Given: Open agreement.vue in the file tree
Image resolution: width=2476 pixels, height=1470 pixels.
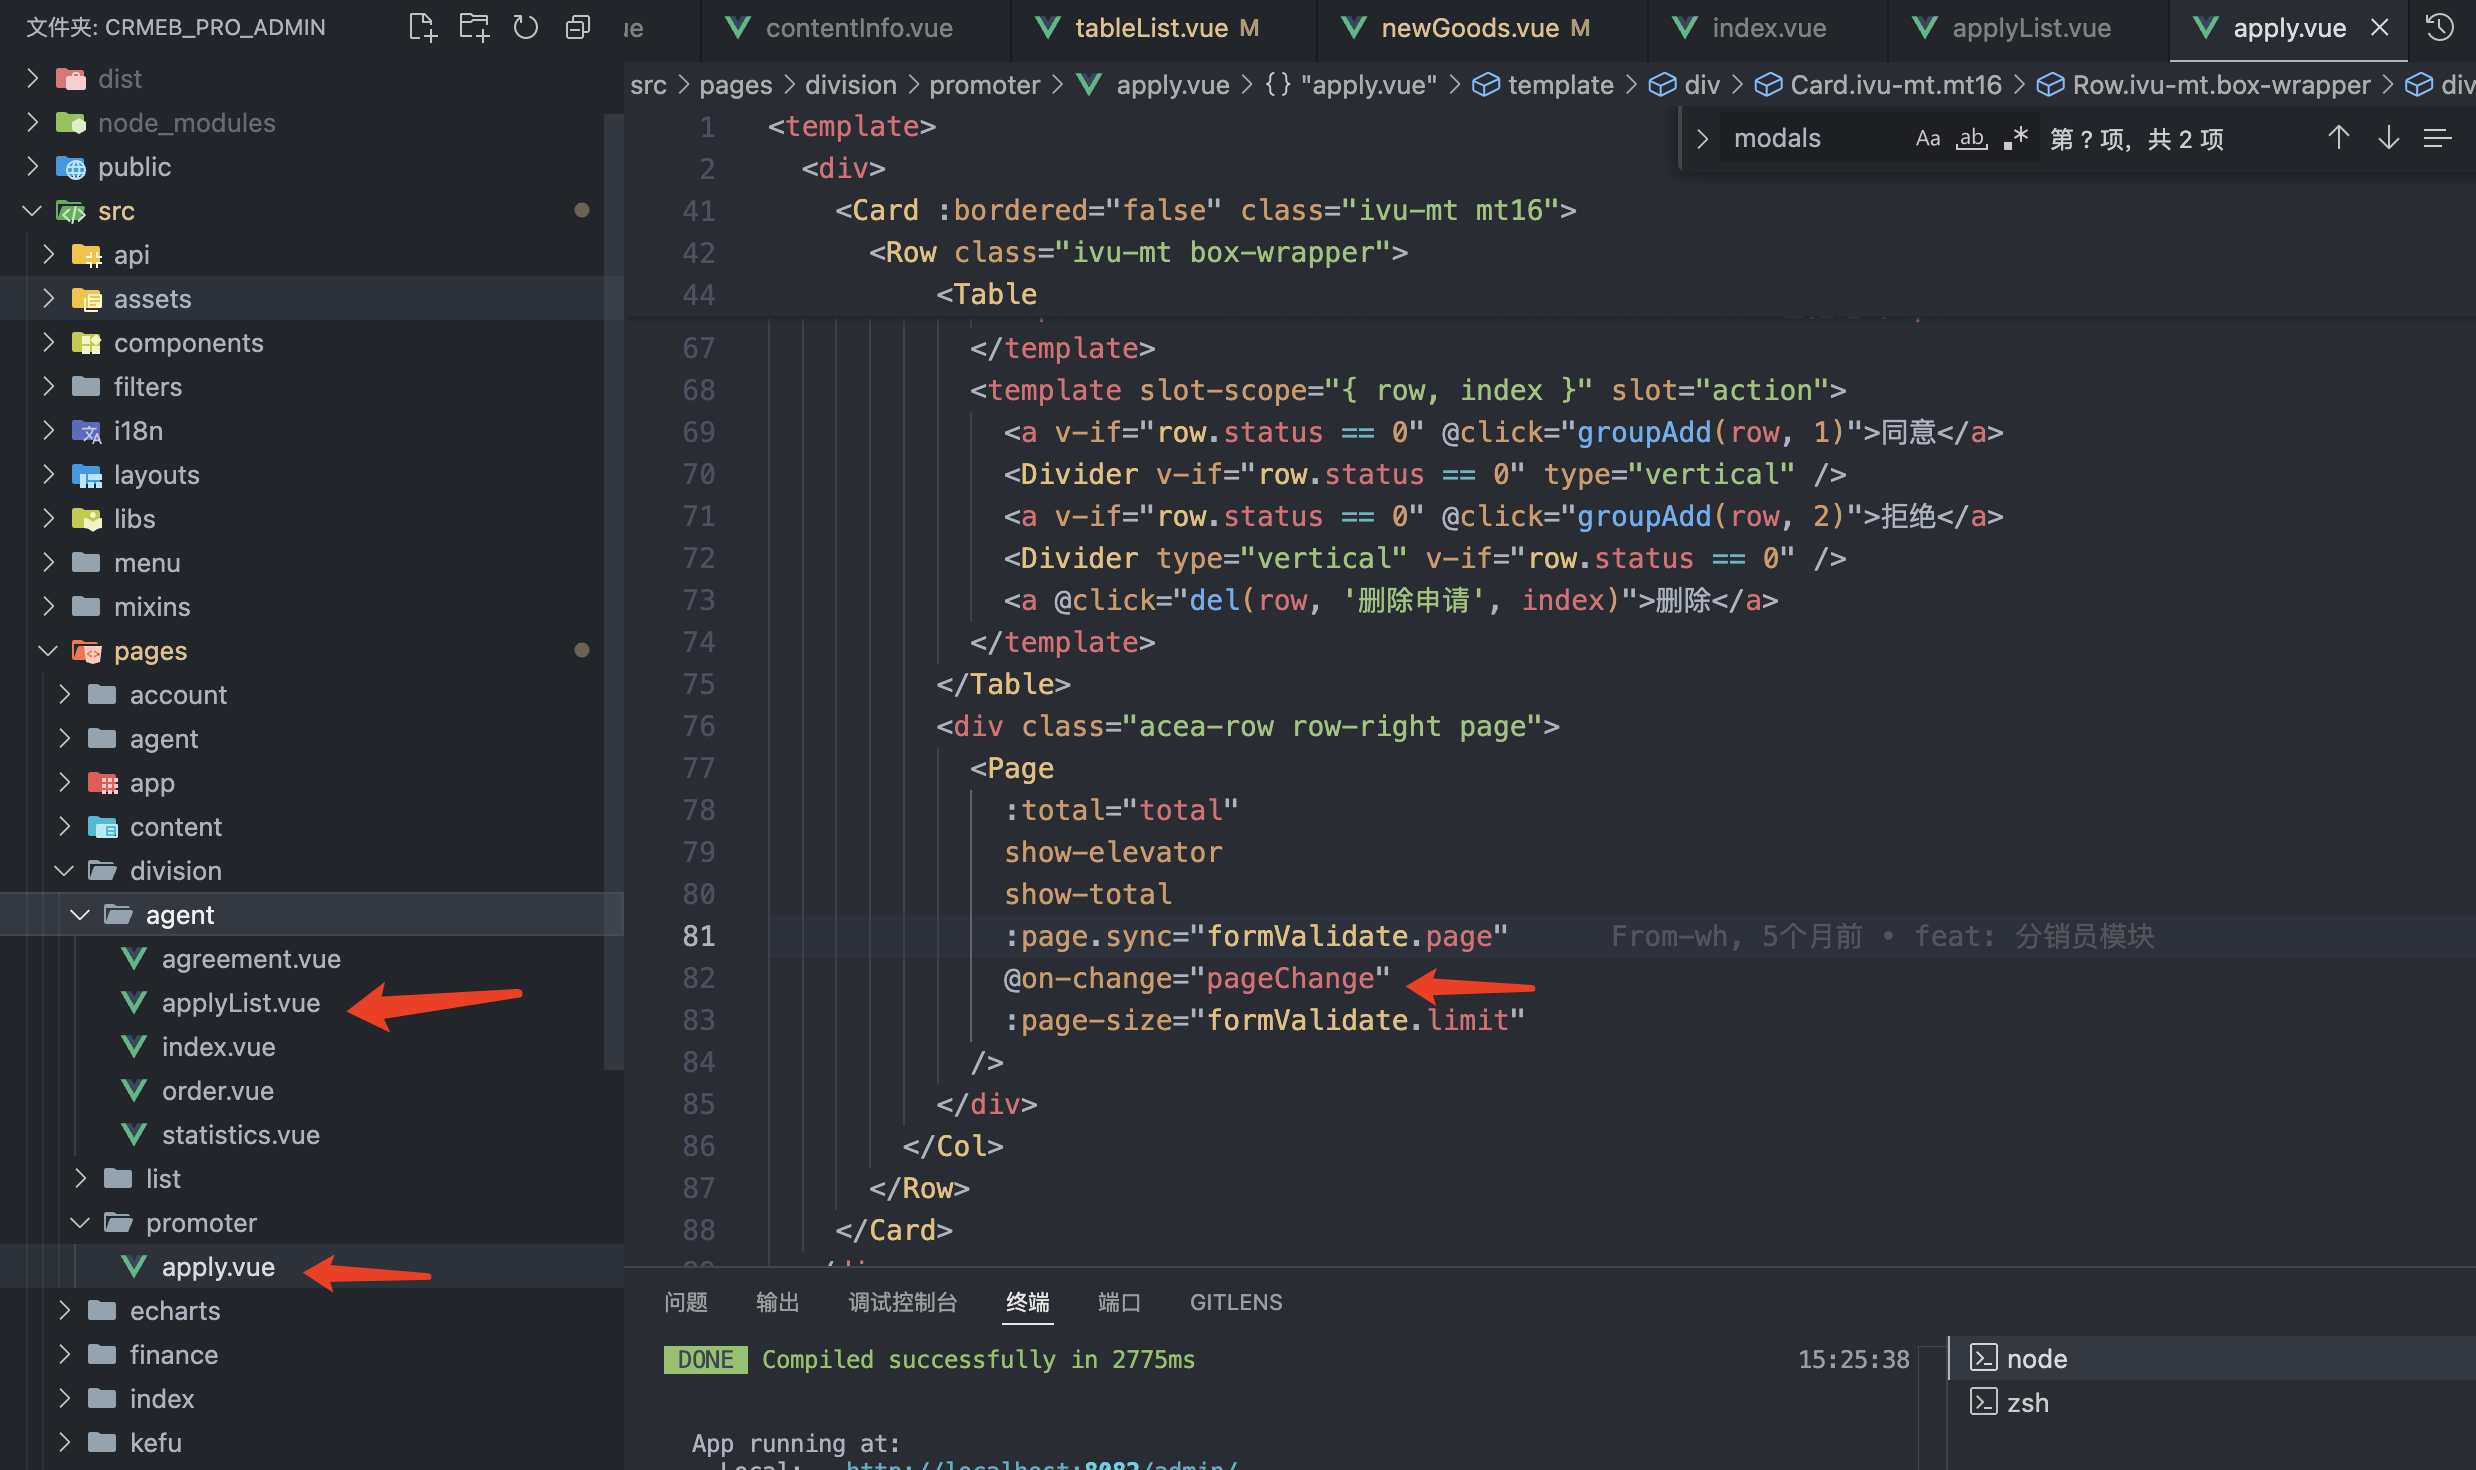Looking at the screenshot, I should coord(251,958).
